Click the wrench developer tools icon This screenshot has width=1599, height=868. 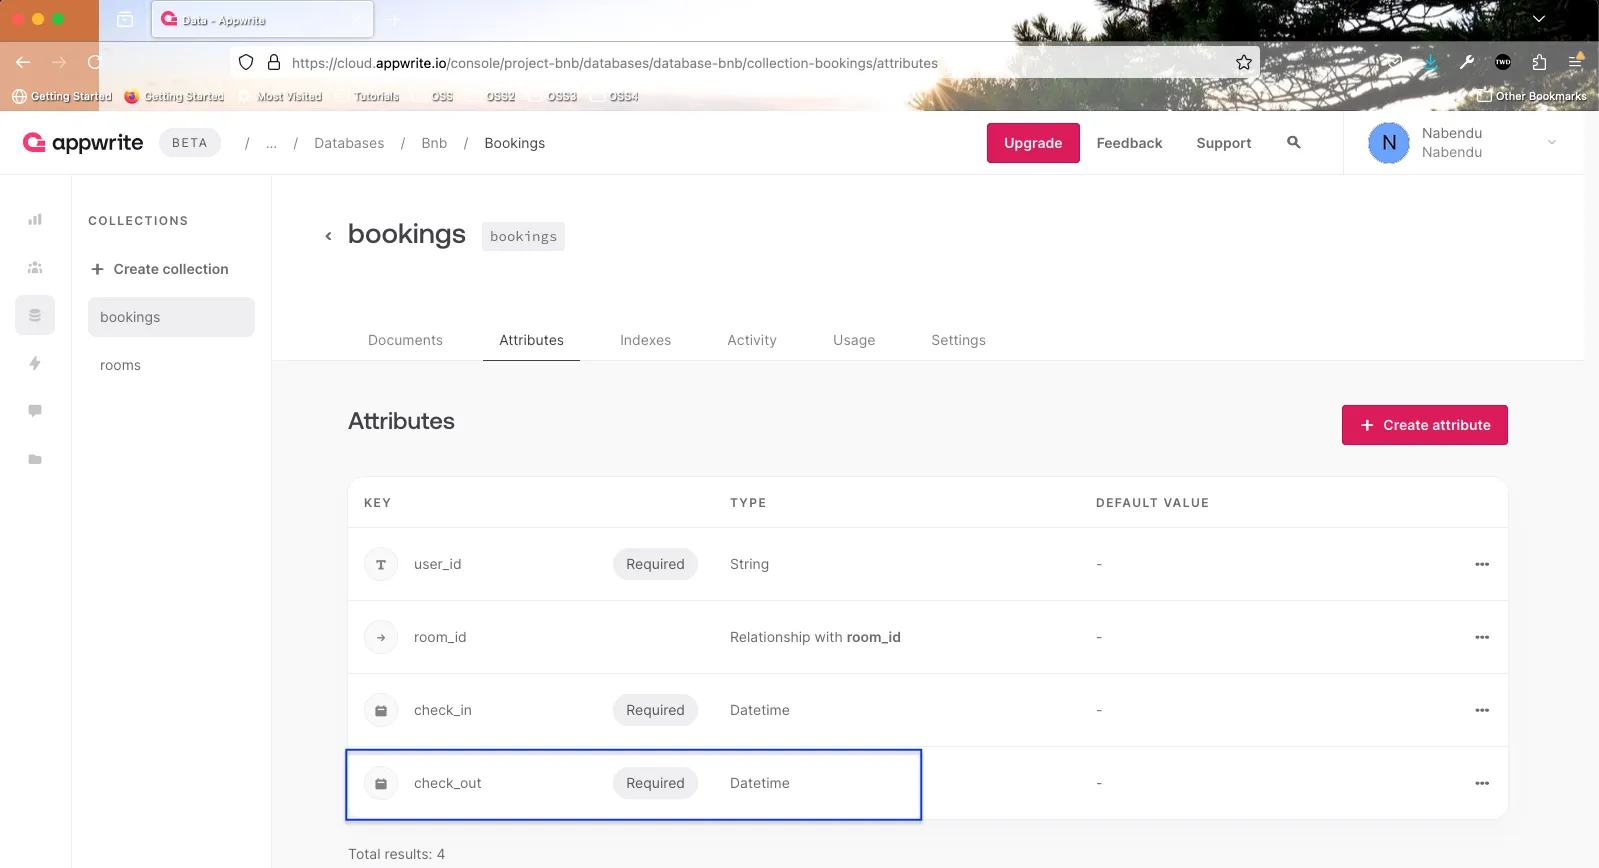coord(1467,62)
